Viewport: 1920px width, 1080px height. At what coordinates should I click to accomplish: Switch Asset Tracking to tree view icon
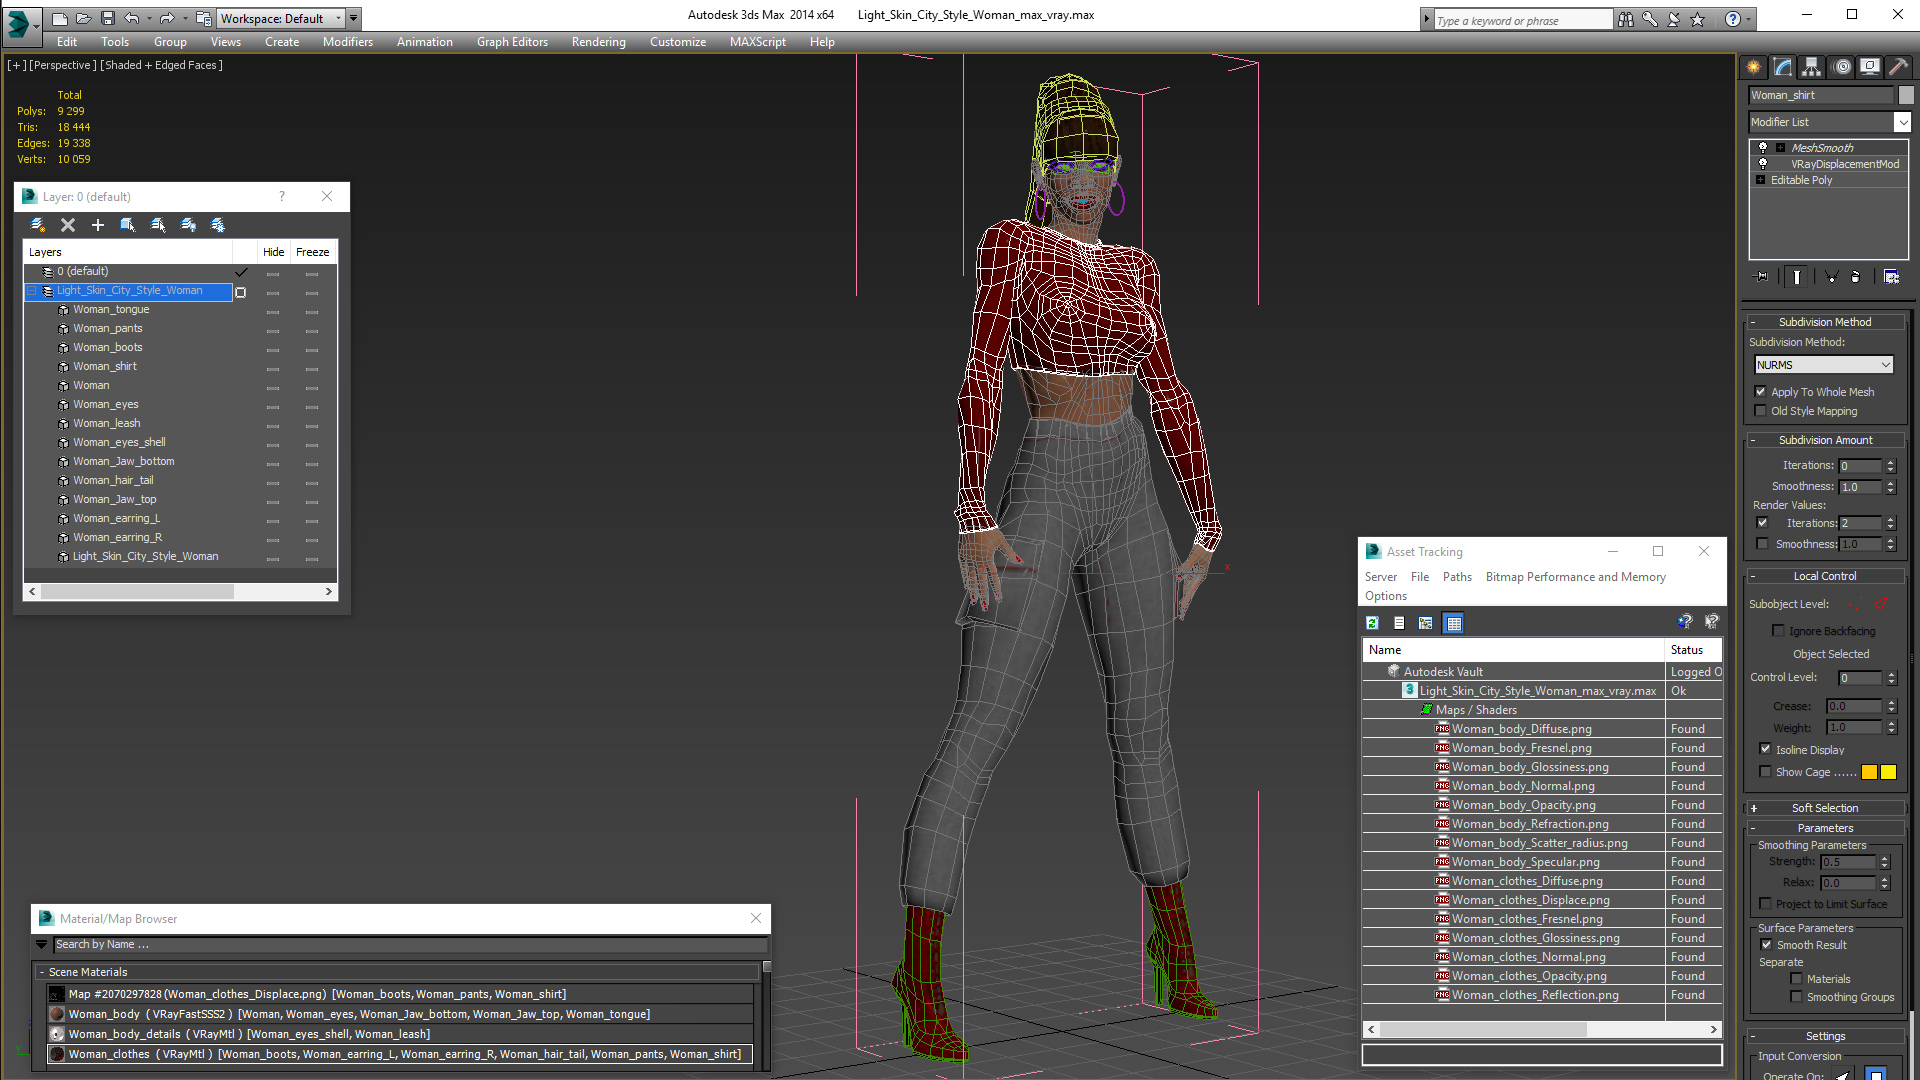click(x=1426, y=623)
